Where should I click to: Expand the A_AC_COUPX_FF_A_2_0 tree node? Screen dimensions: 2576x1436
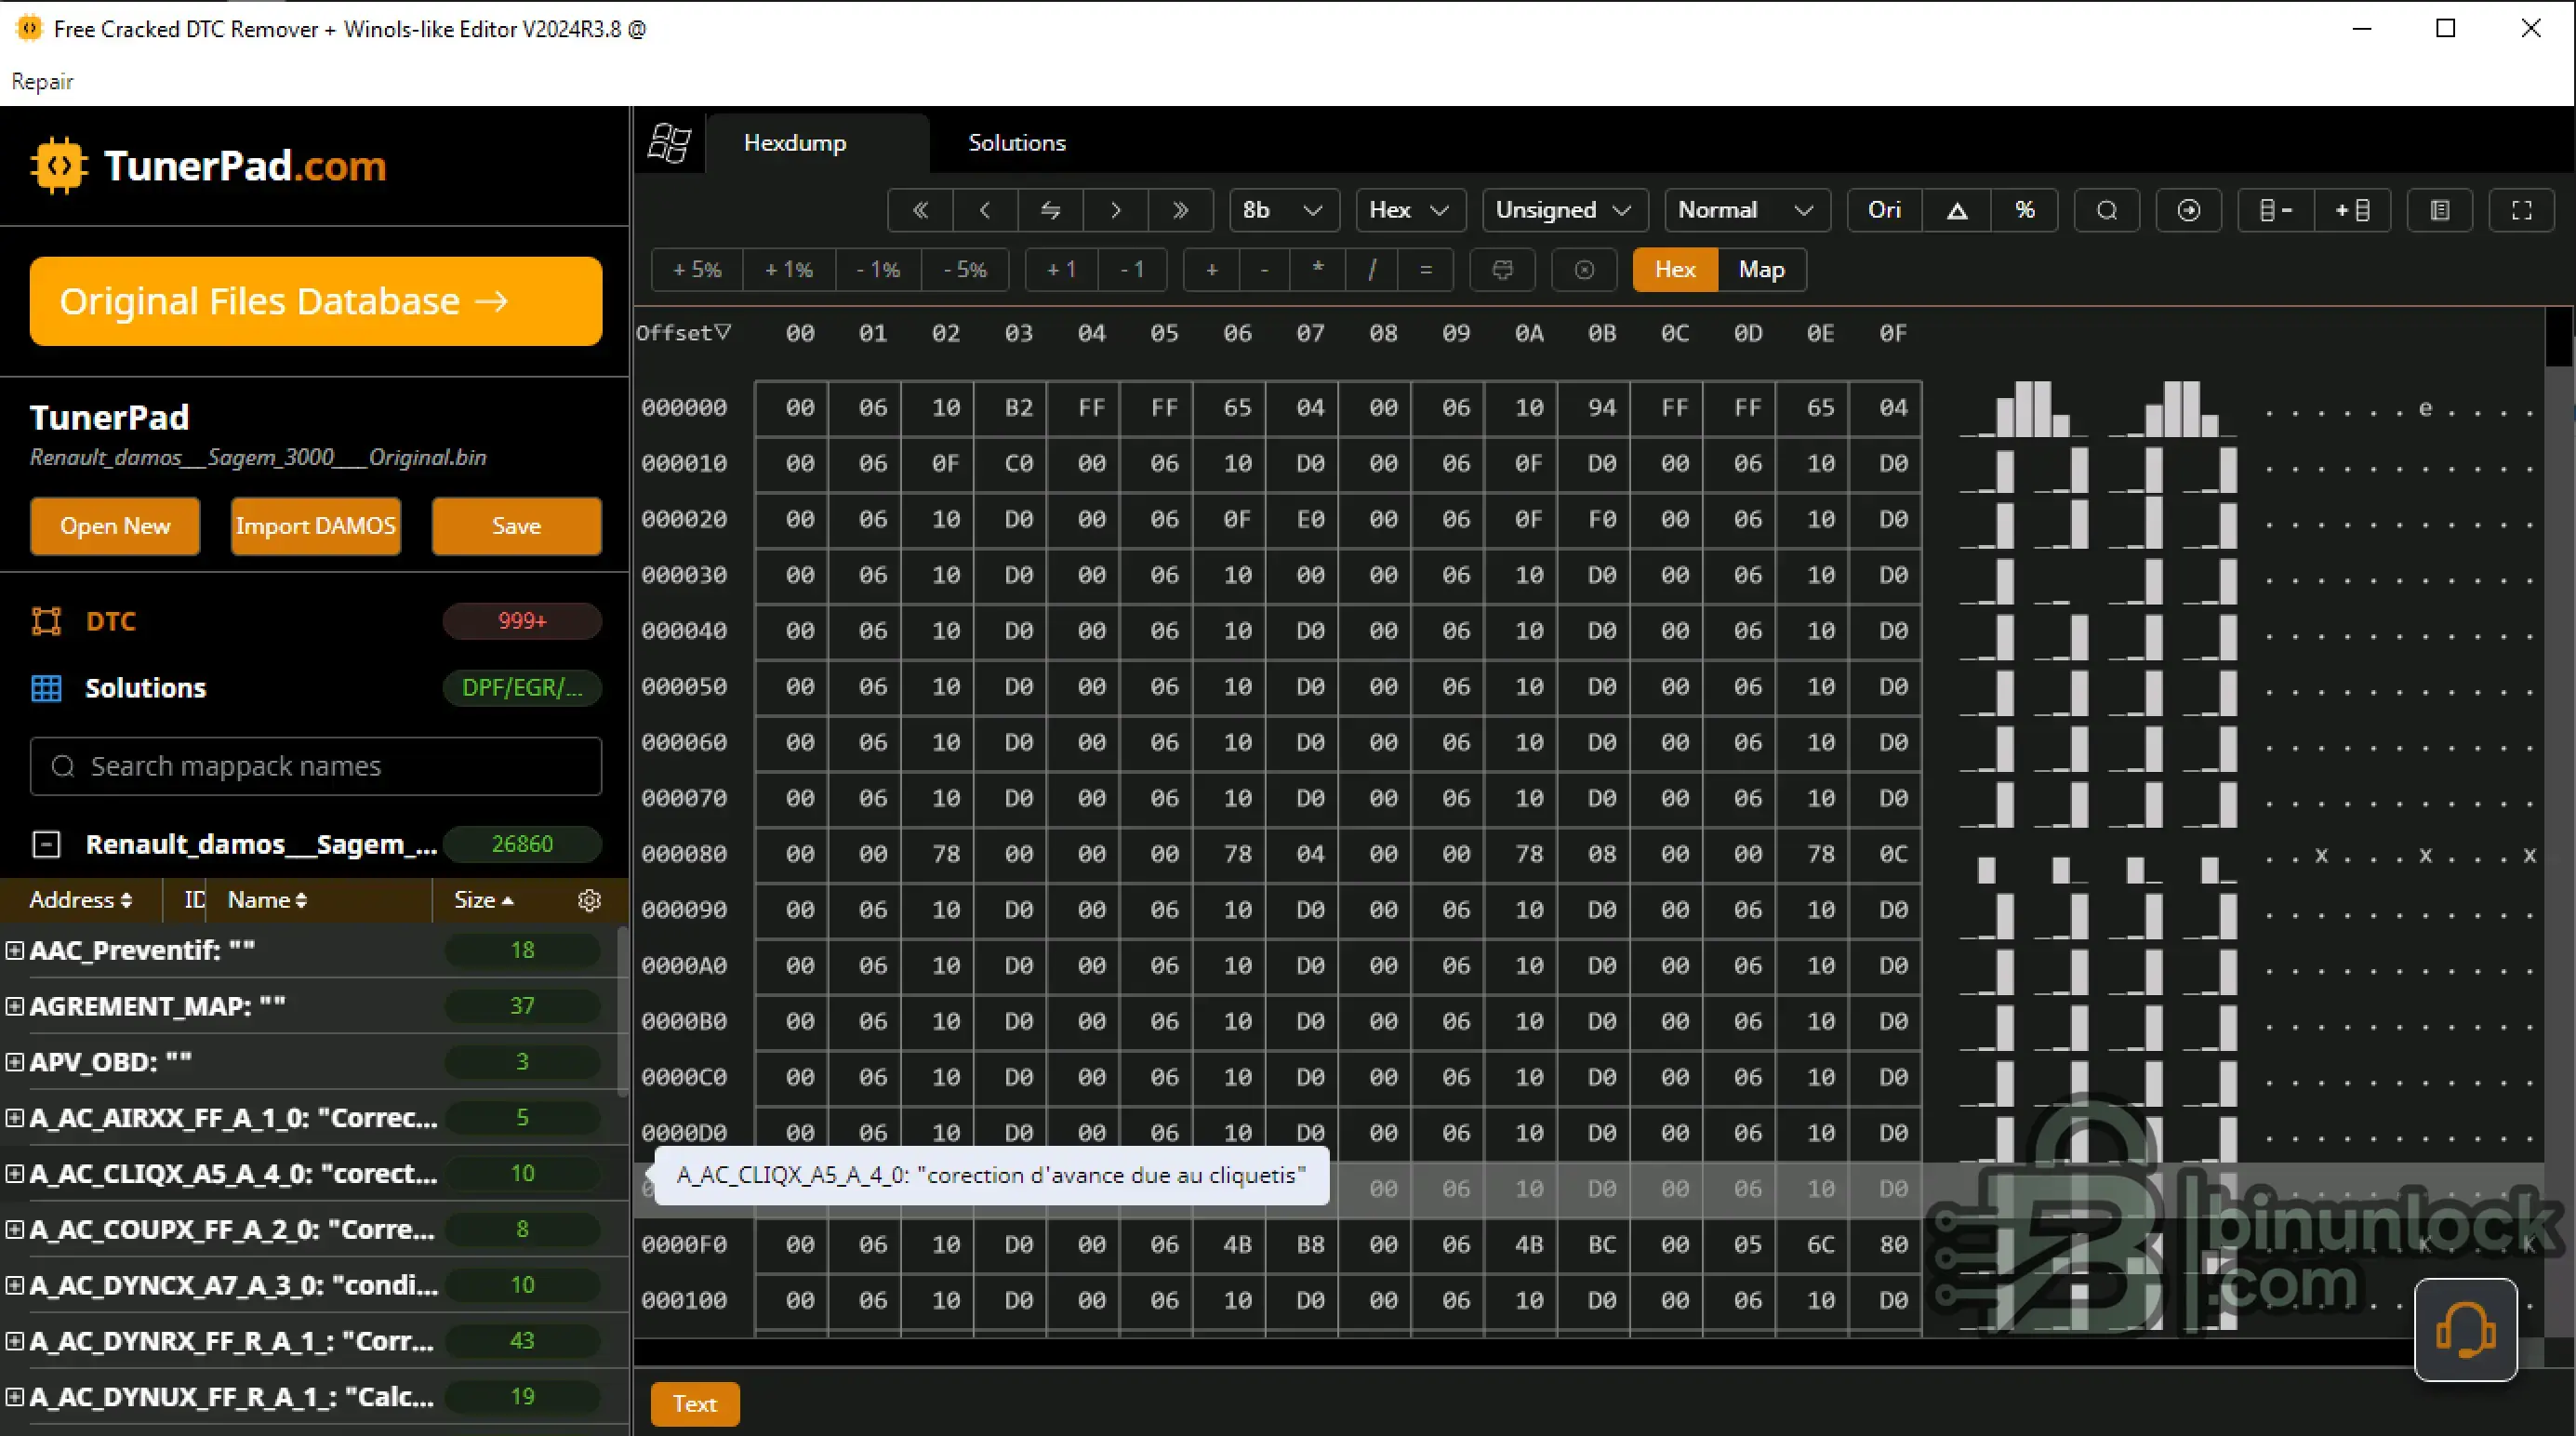pos(15,1229)
